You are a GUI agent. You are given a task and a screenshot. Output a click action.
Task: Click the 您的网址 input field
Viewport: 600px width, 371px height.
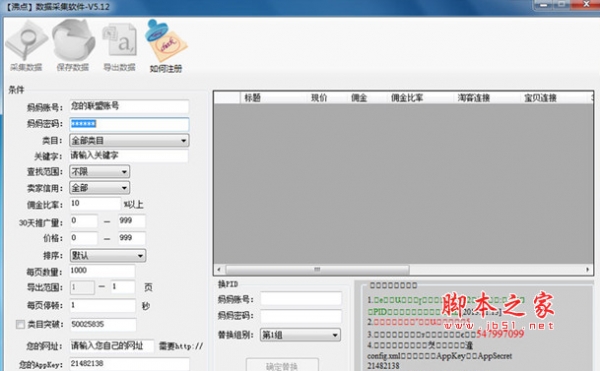tap(112, 346)
